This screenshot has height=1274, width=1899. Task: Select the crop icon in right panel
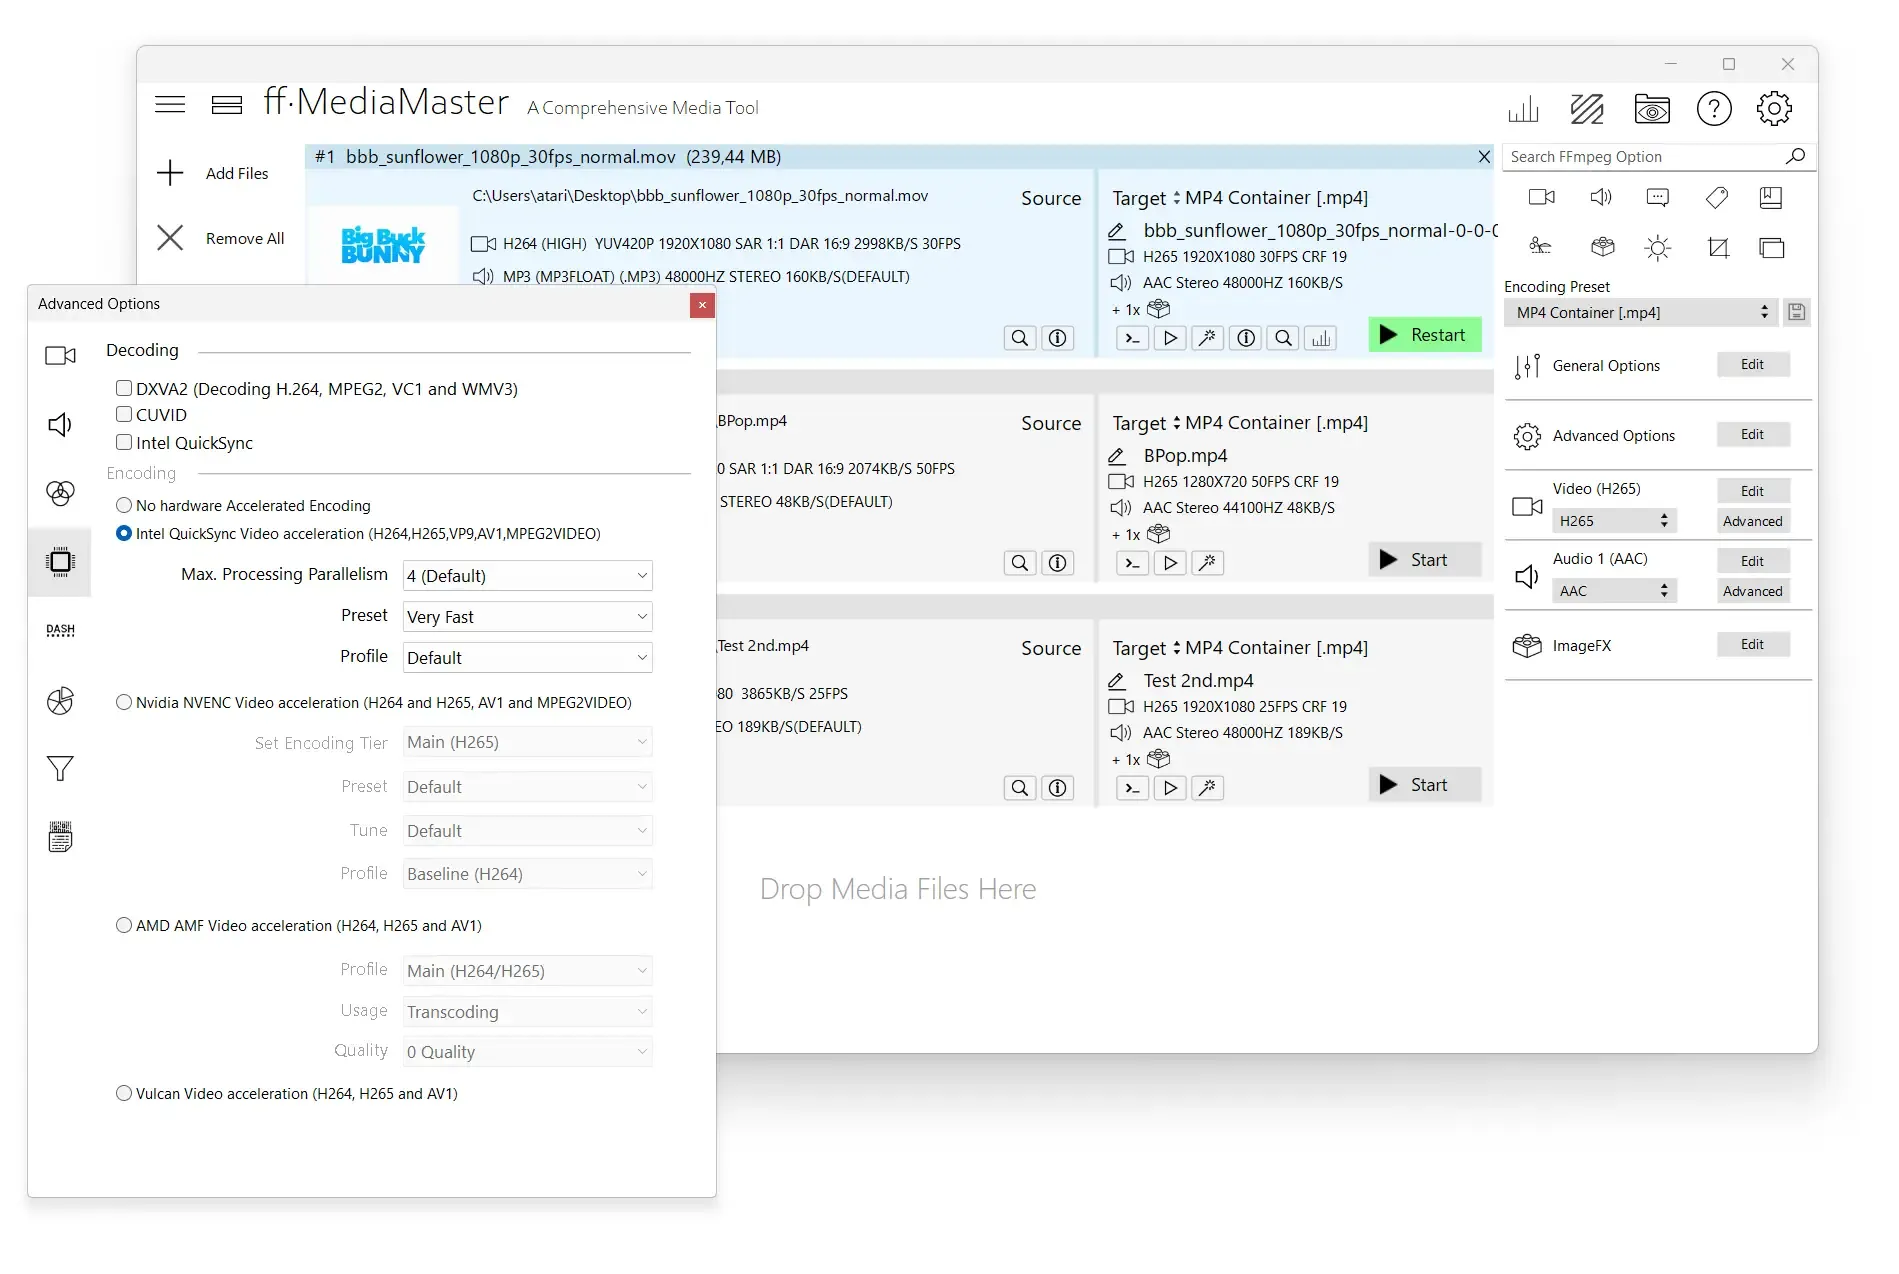coord(1718,248)
